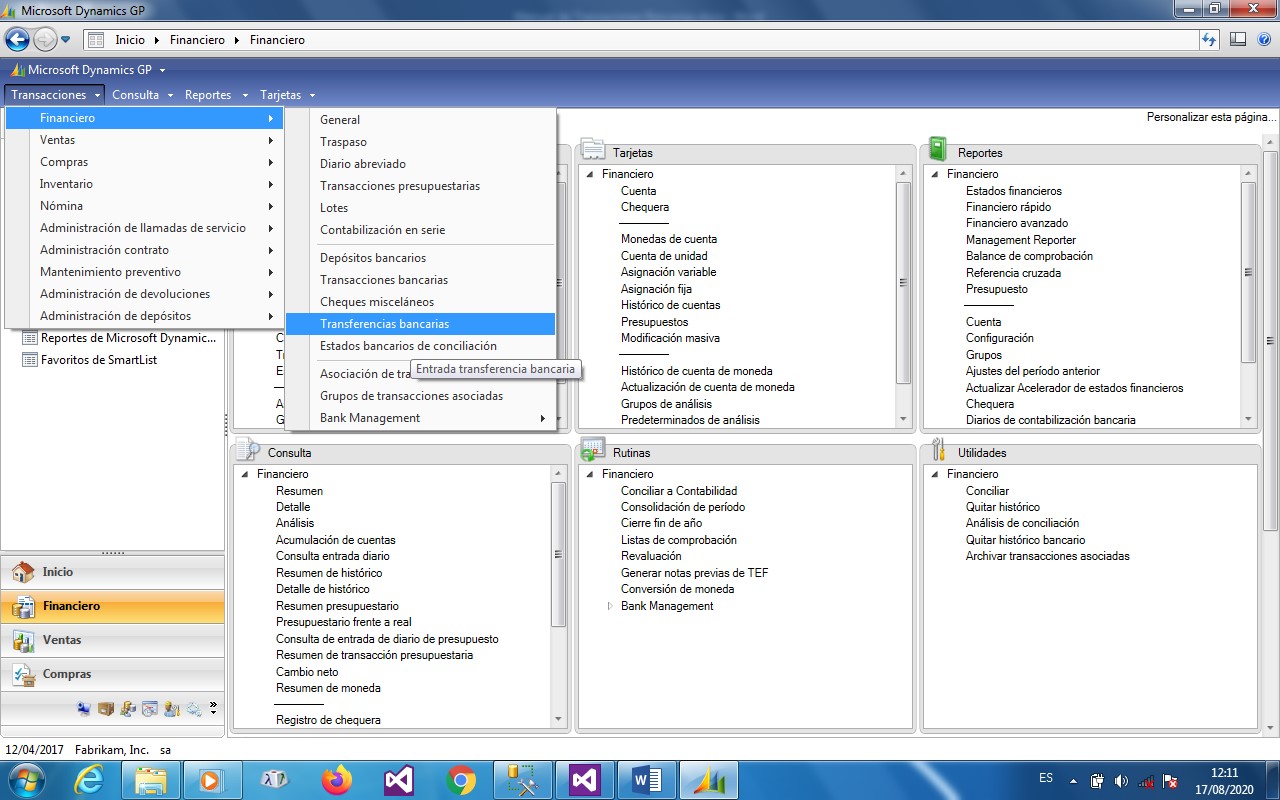The height and width of the screenshot is (800, 1280).
Task: Click the calendar clock navigation icon
Action: click(150, 709)
